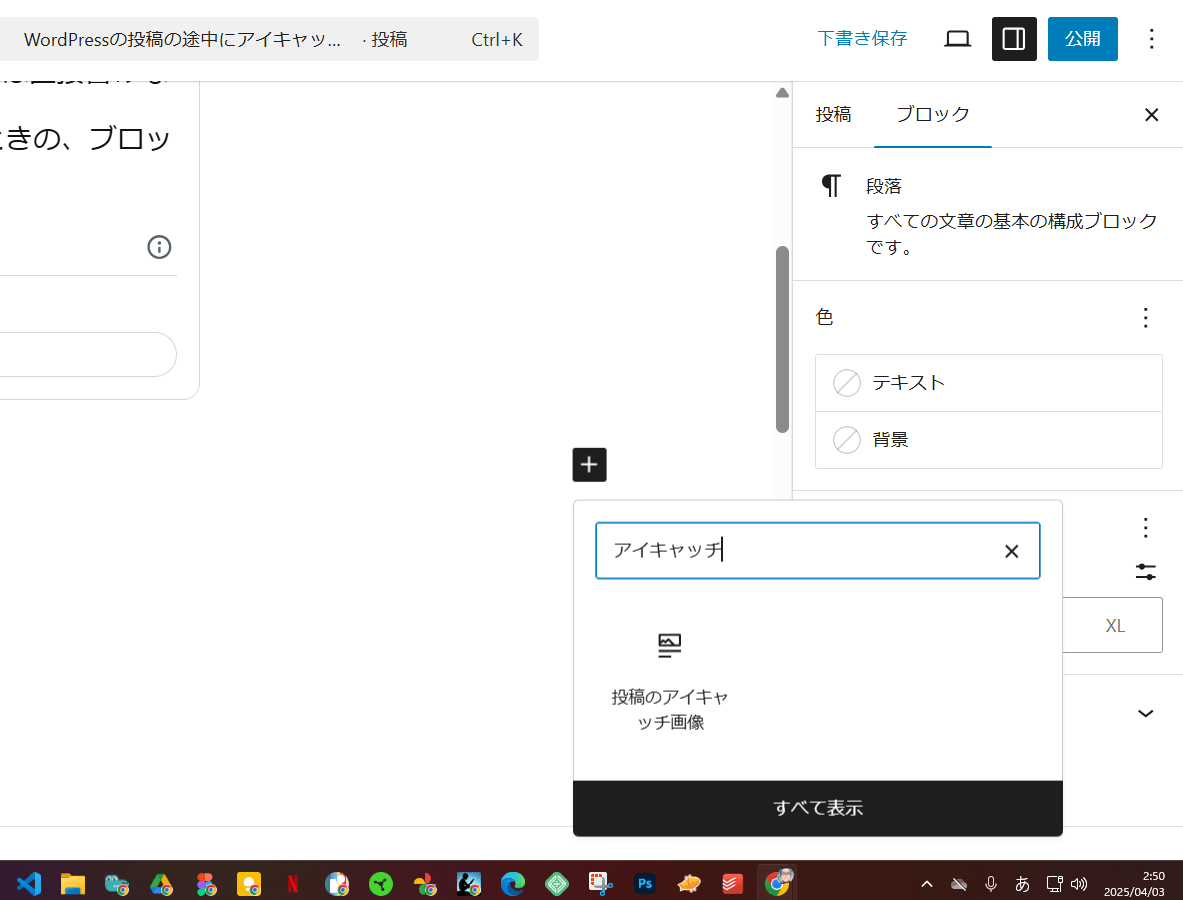Open the document title command palette bar
Viewport: 1183px width, 900px height.
coord(269,39)
